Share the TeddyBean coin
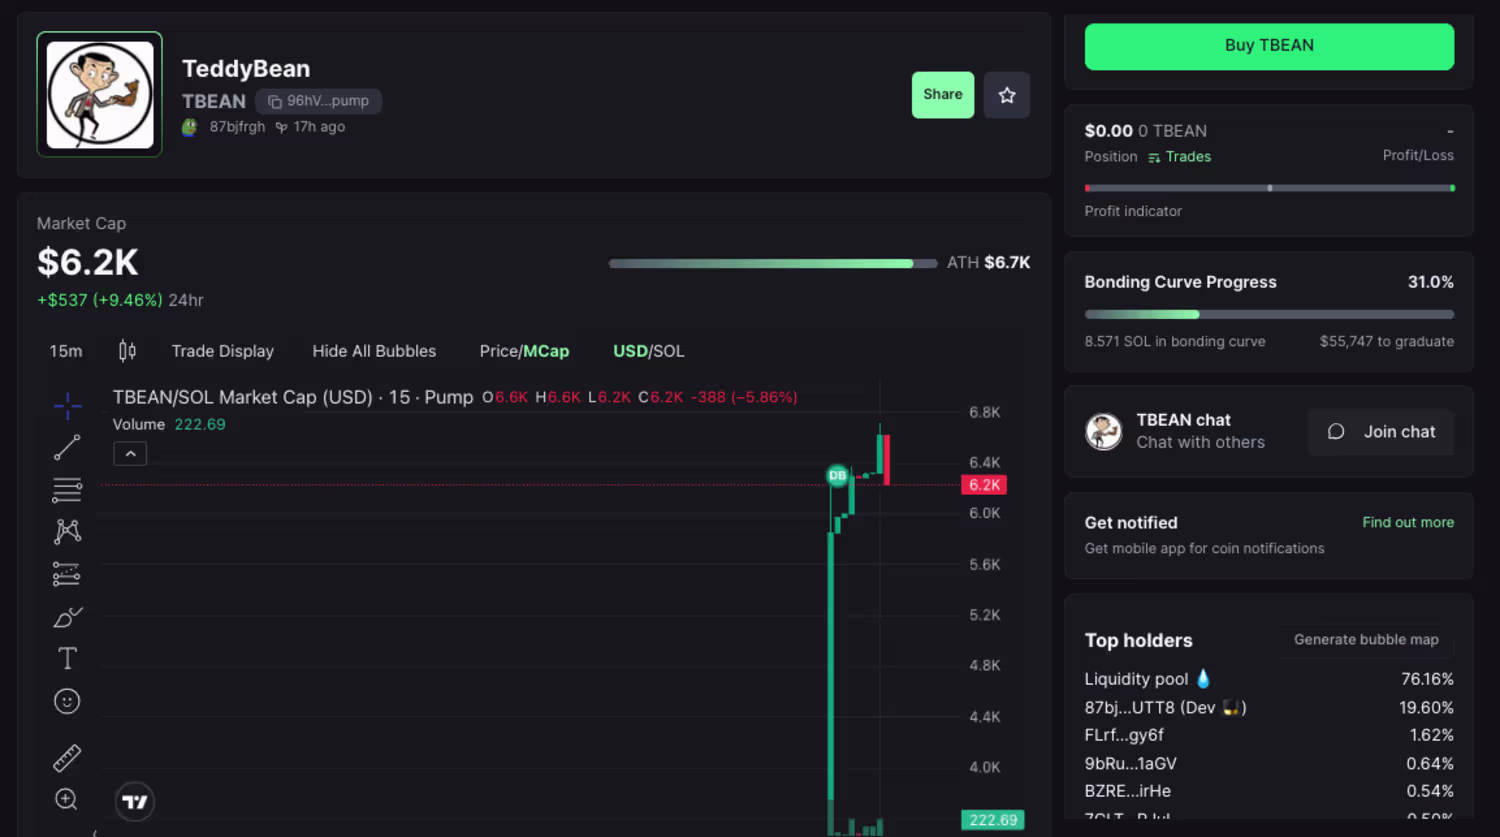Viewport: 1500px width, 837px height. 943,95
